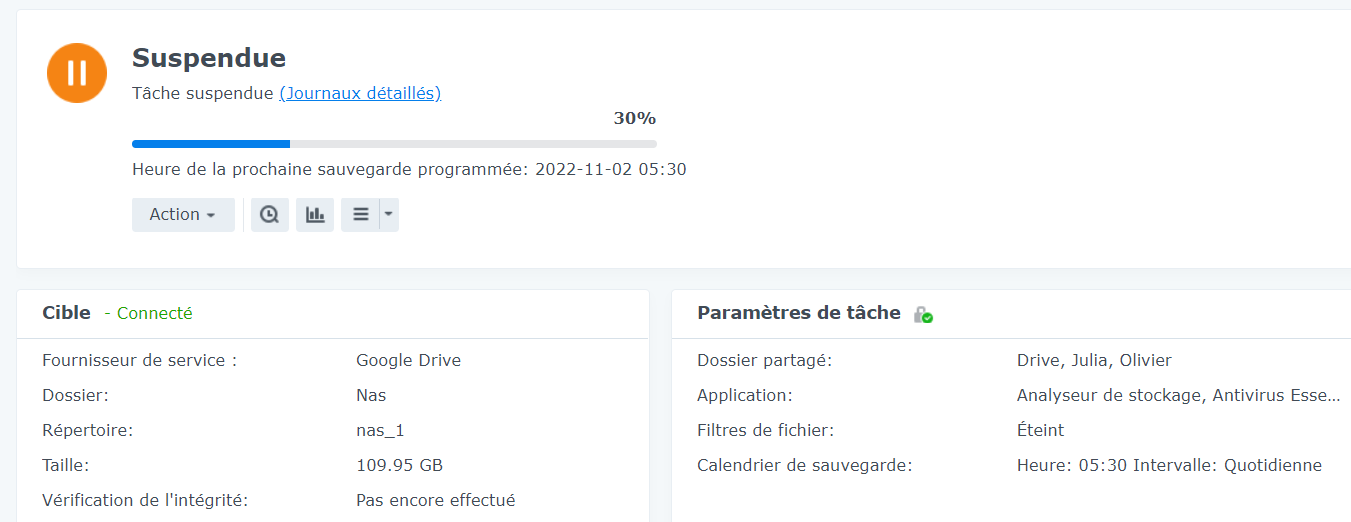Screen dimensions: 1351x522
Task: Click the 30% backup progress bar
Action: [394, 144]
